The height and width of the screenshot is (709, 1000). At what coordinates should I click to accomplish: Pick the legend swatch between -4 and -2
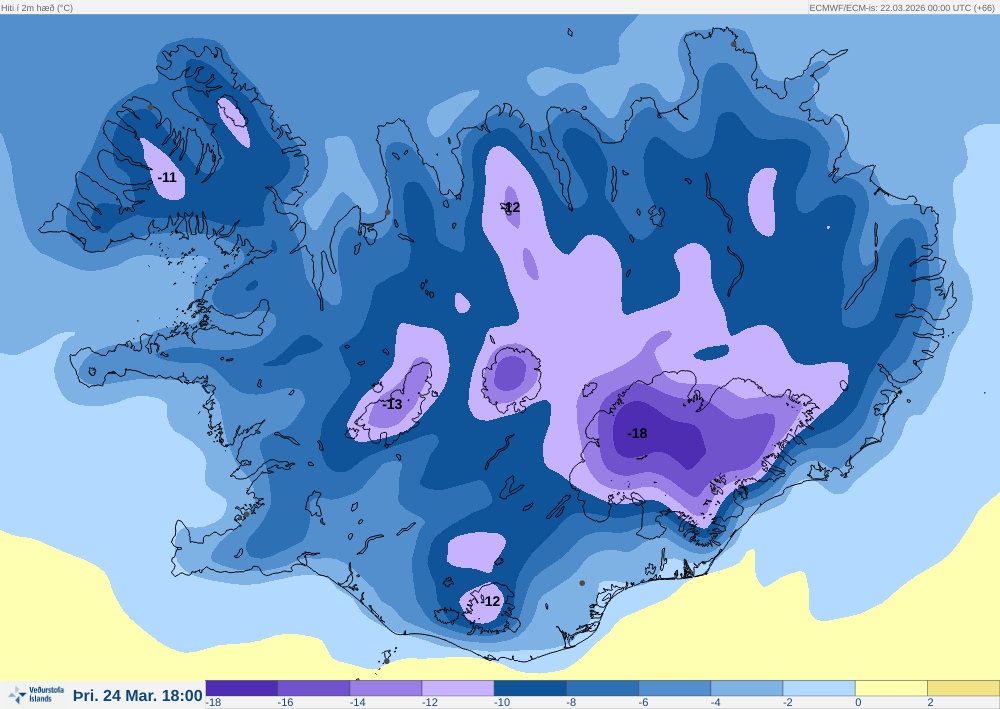[747, 688]
